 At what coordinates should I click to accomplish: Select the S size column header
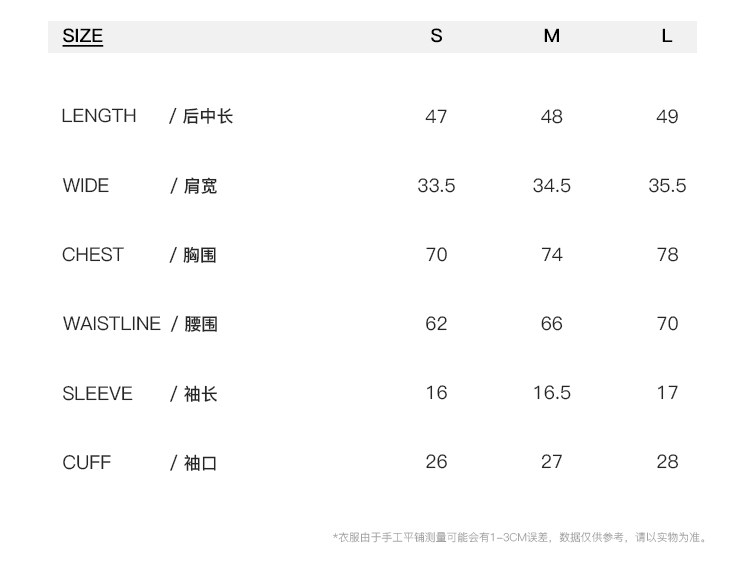tap(436, 36)
